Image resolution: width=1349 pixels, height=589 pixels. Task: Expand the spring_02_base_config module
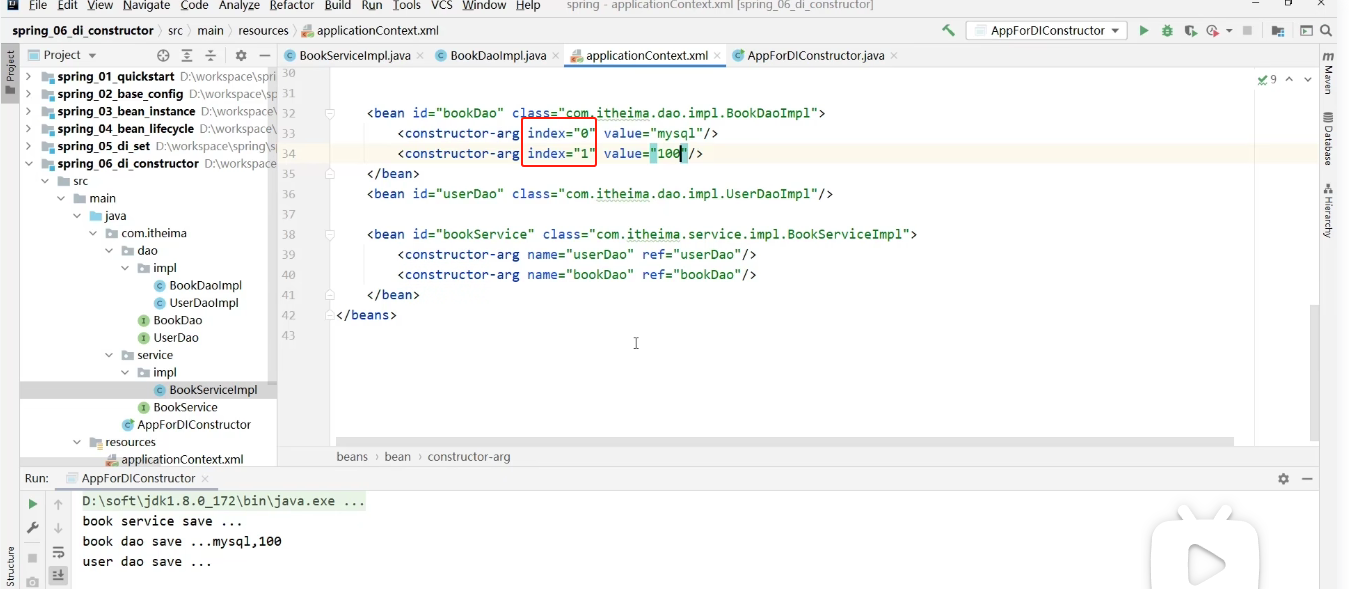pos(28,94)
